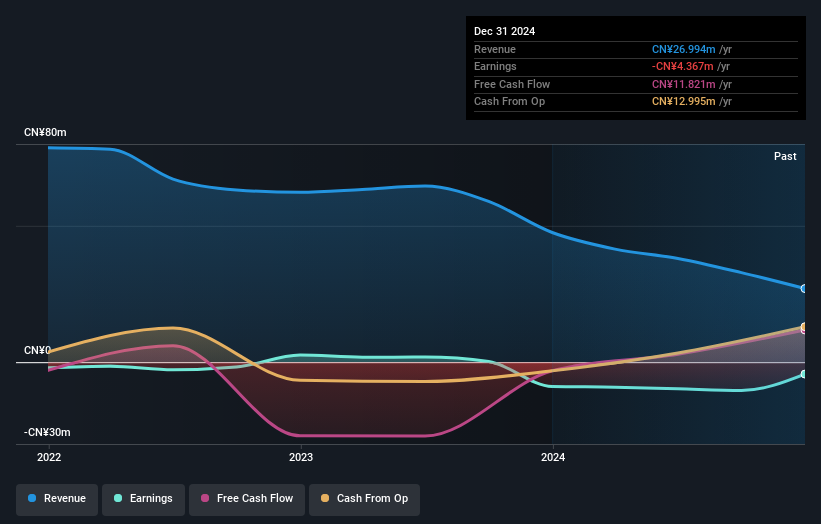Screen dimensions: 821x524
Task: Click the Earnings row label in tooltip
Action: (495, 66)
